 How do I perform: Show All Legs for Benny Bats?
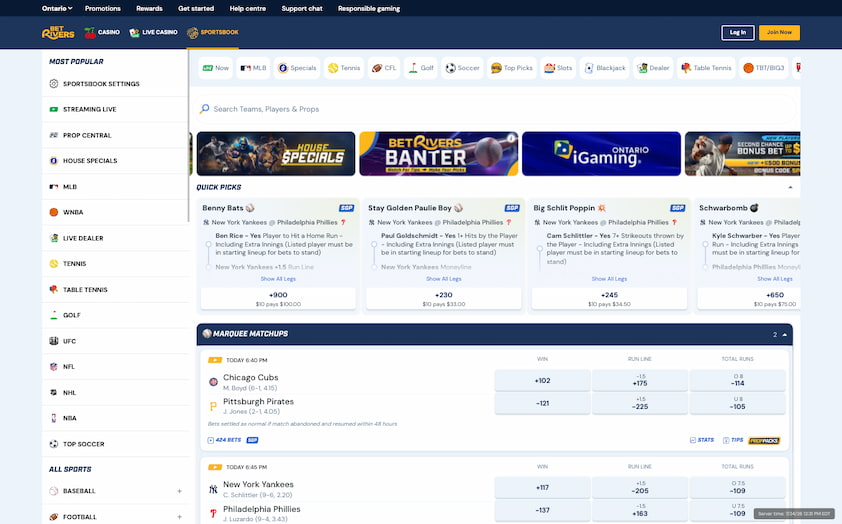[x=278, y=279]
